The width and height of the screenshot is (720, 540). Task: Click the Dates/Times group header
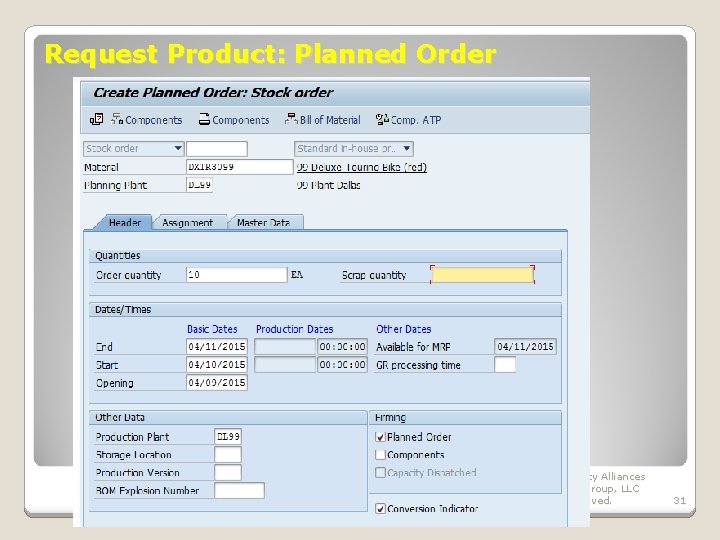(325, 310)
